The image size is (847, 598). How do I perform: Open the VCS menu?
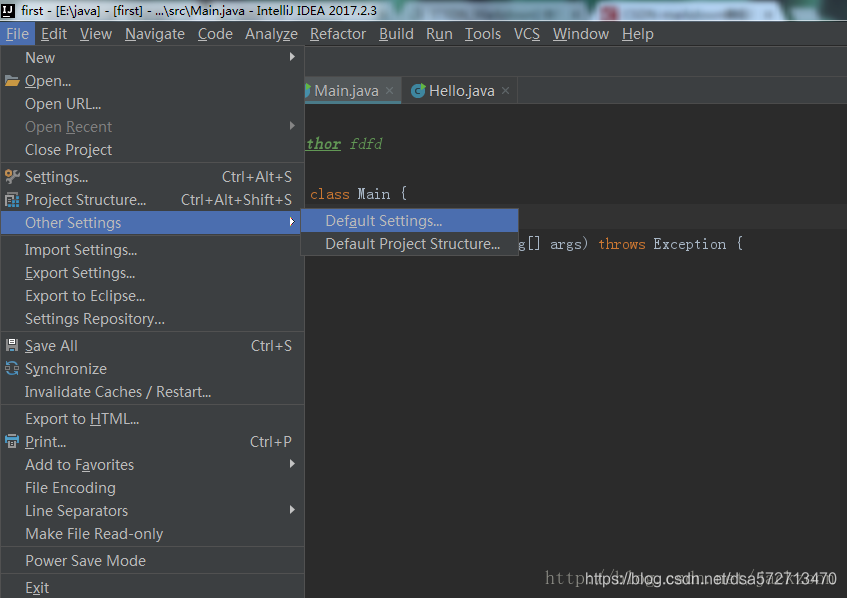(527, 34)
